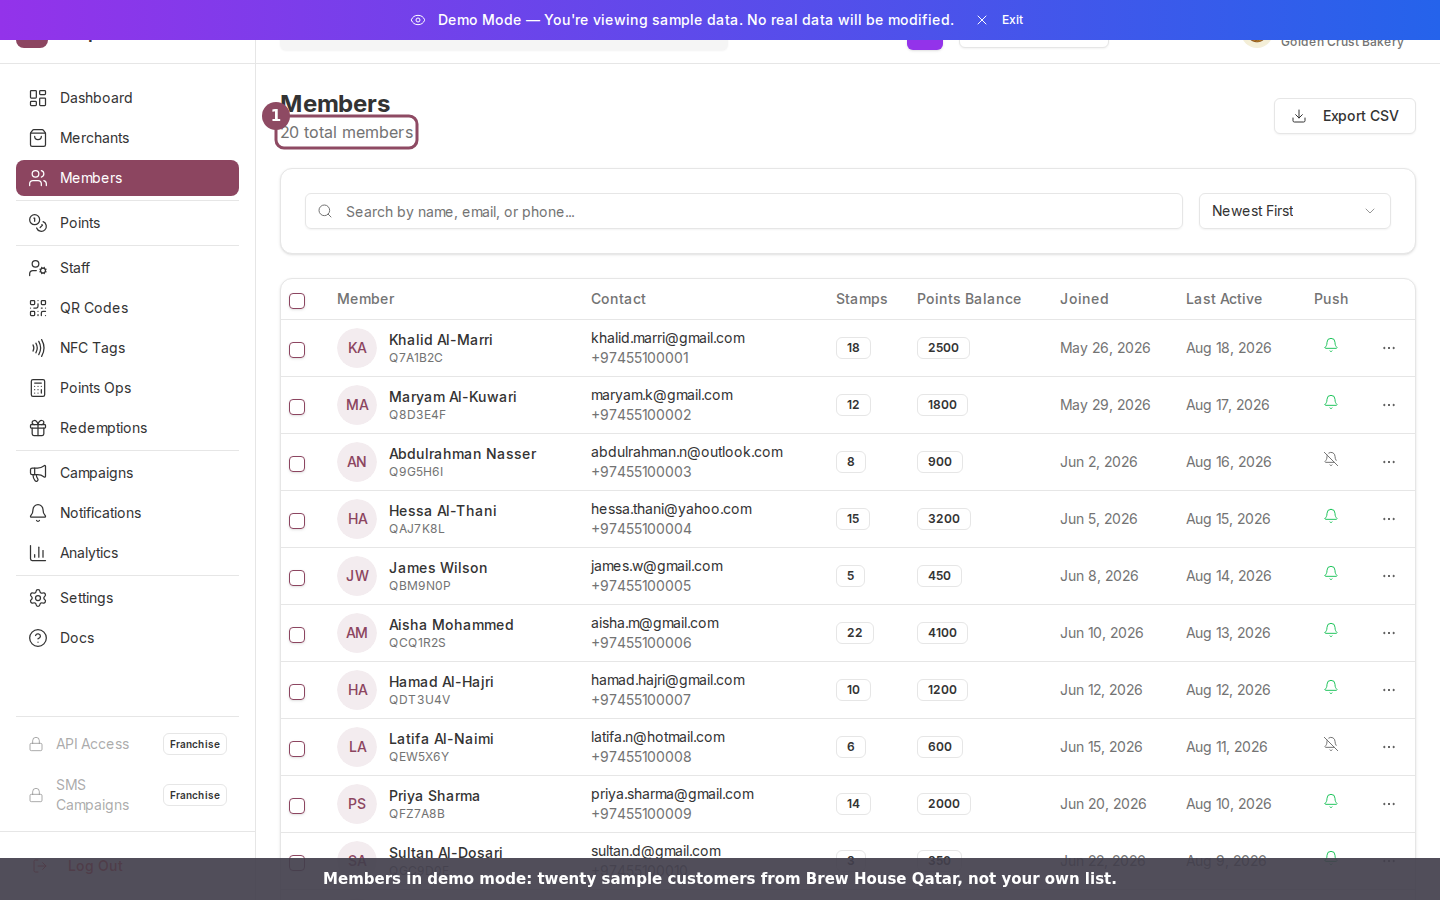This screenshot has width=1440, height=900.
Task: Open row actions menu for Maryam Al-Kuwari
Action: 1389,405
